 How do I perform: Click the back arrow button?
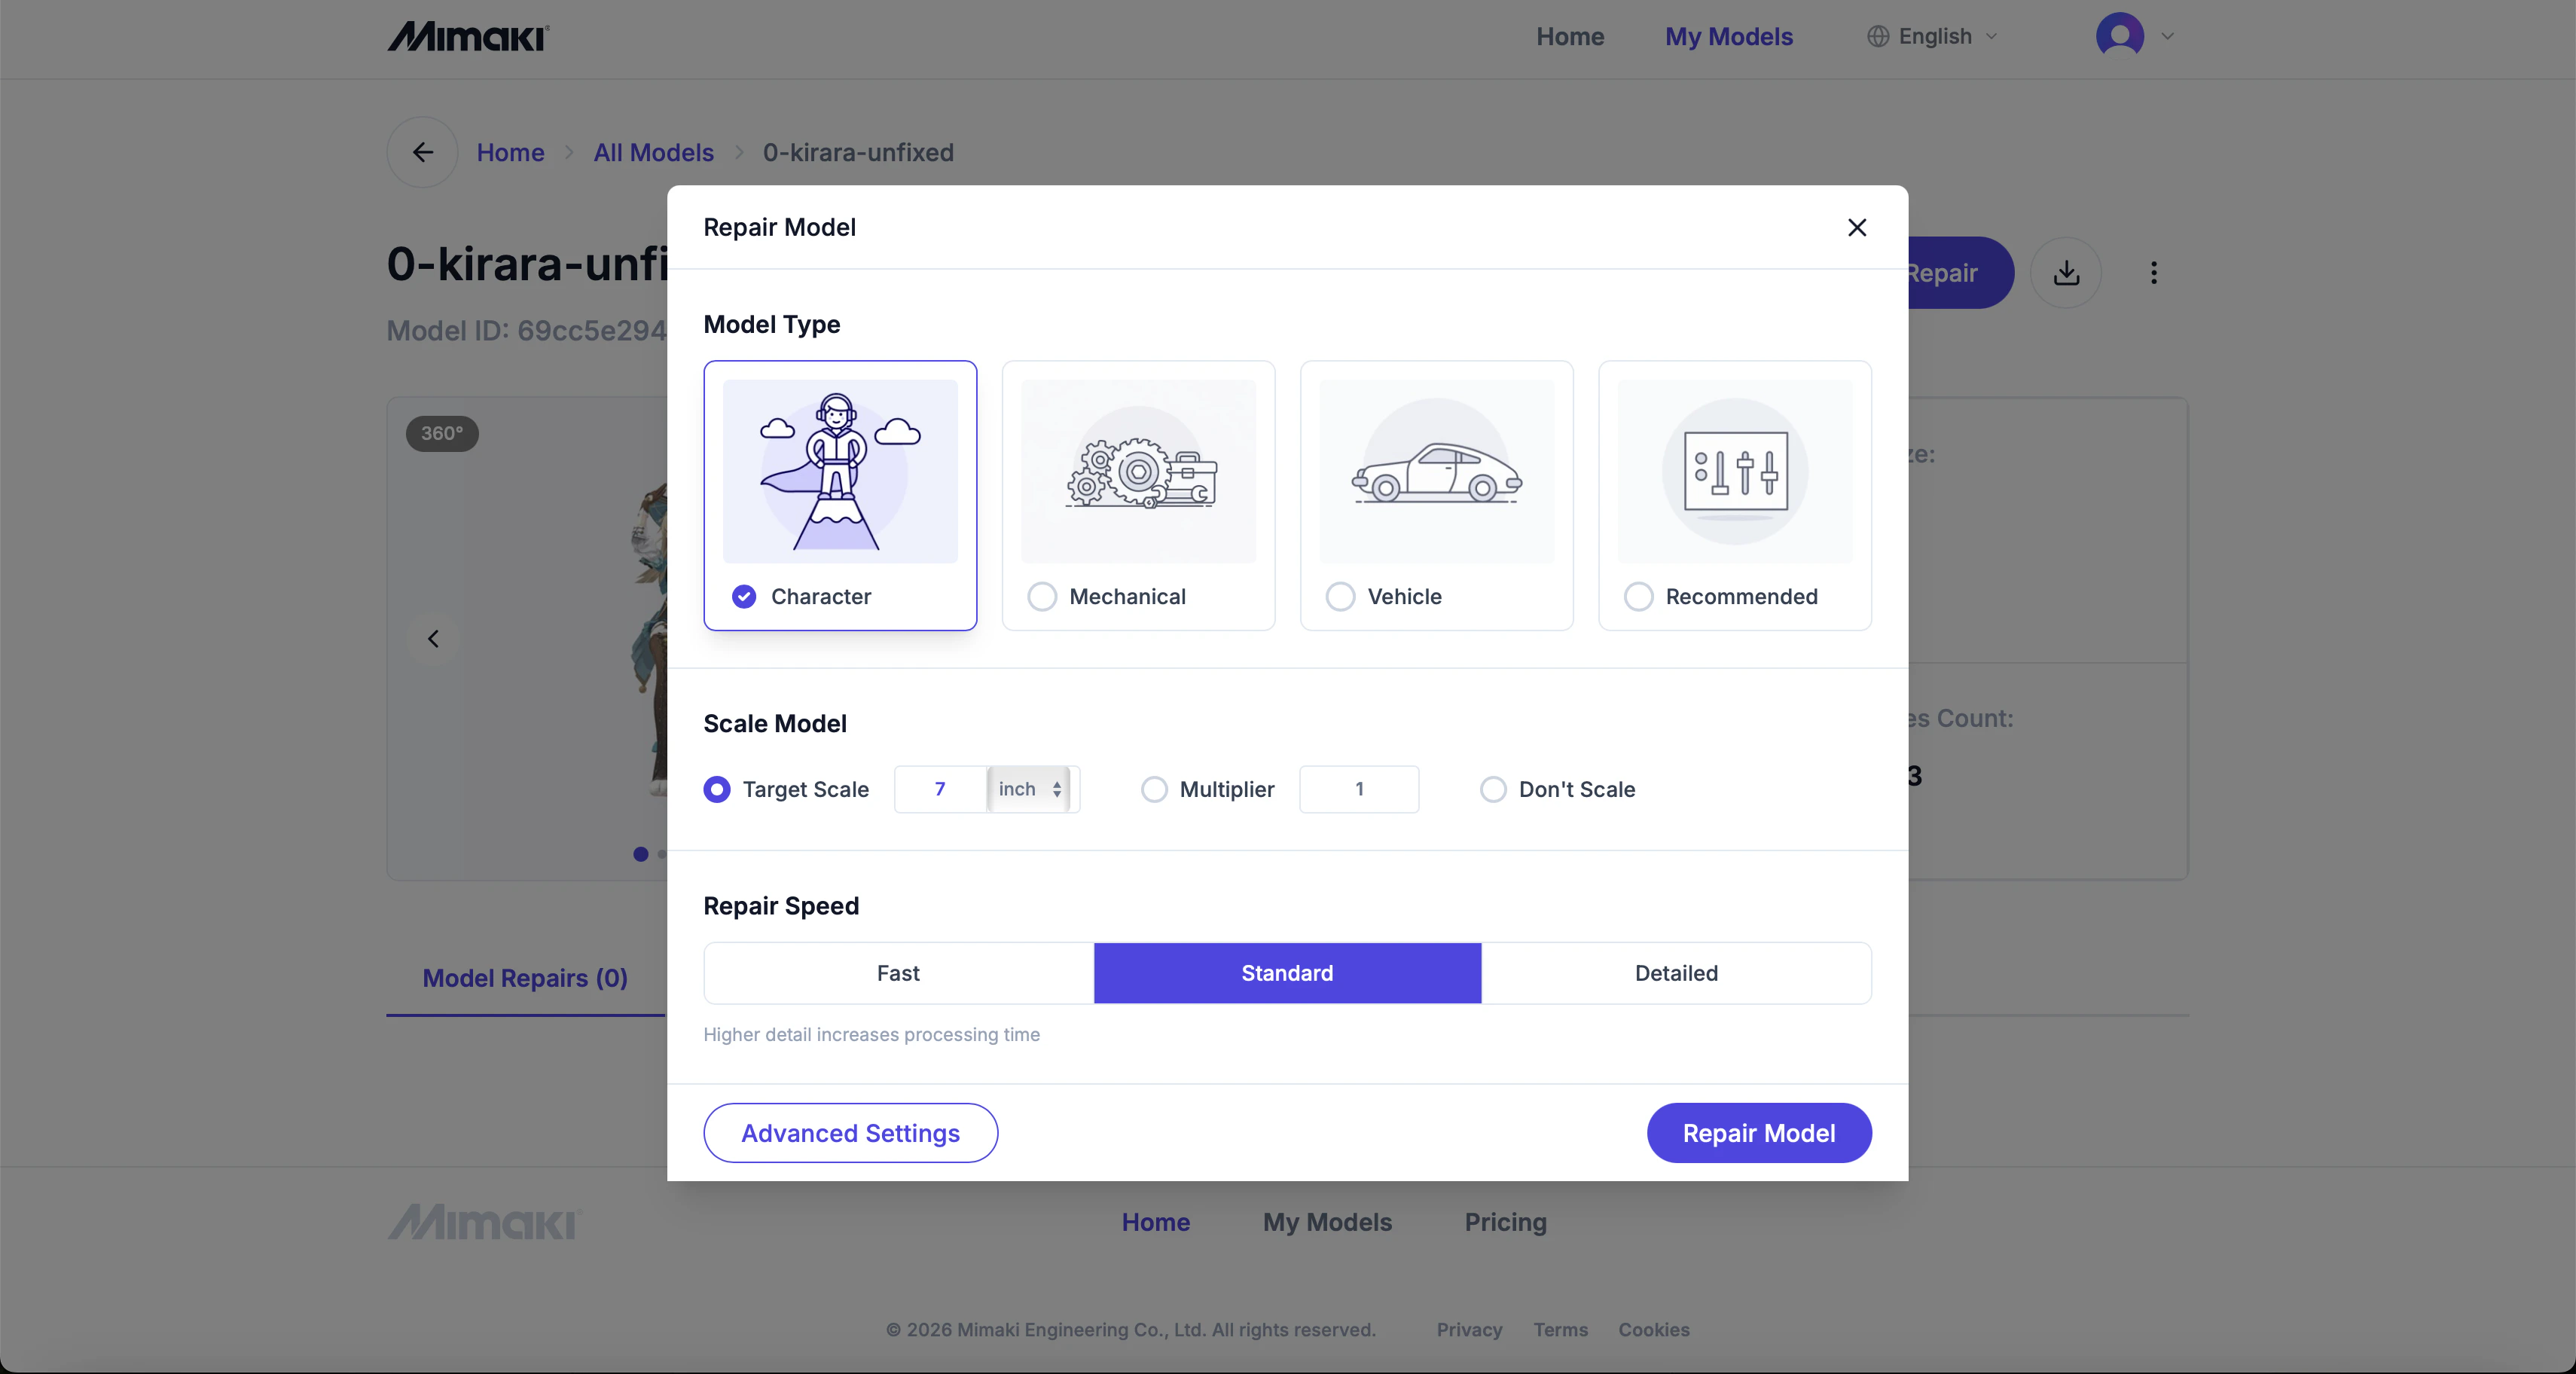click(422, 152)
